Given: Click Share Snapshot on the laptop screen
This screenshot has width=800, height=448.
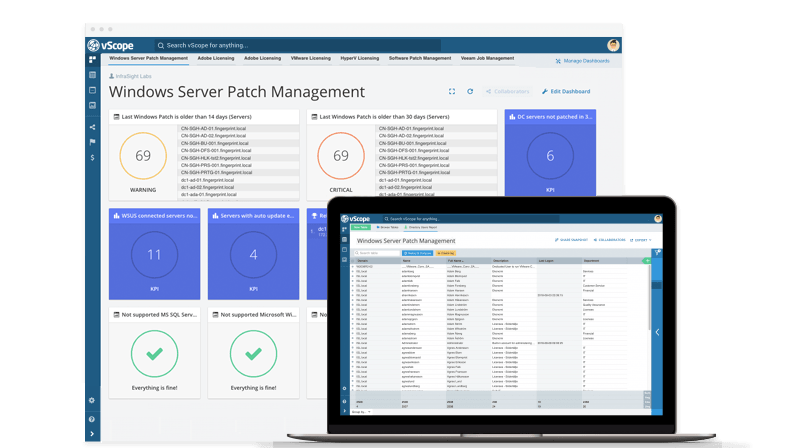Looking at the screenshot, I should (x=571, y=240).
